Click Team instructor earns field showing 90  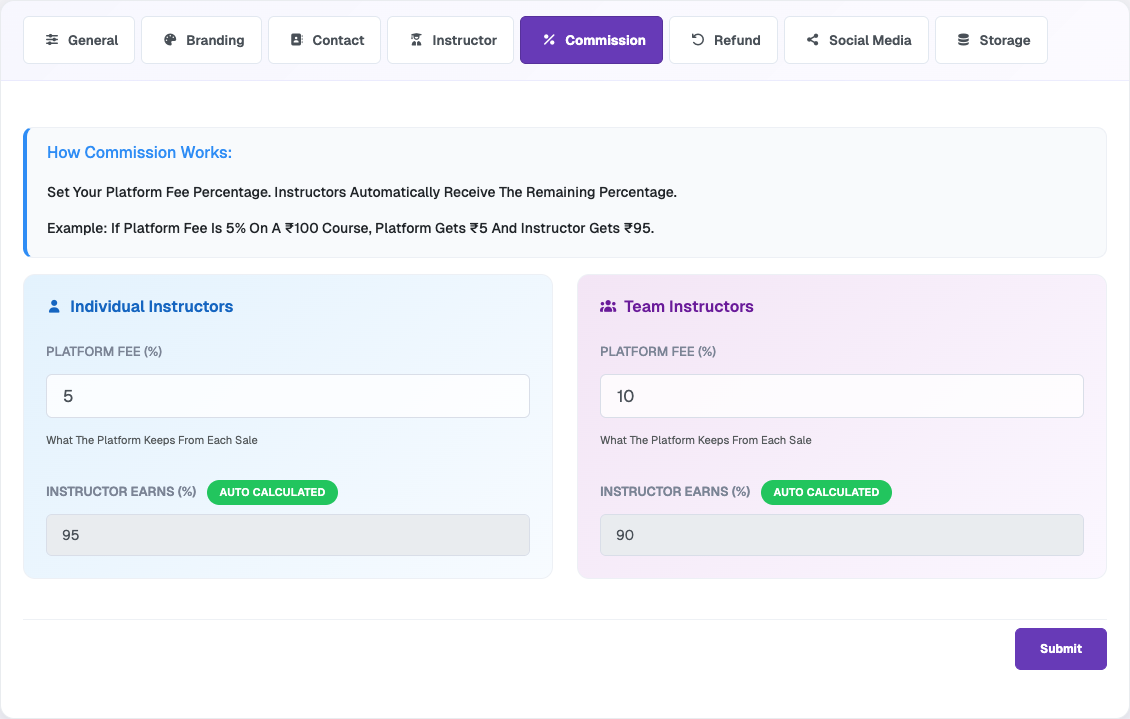coord(842,535)
